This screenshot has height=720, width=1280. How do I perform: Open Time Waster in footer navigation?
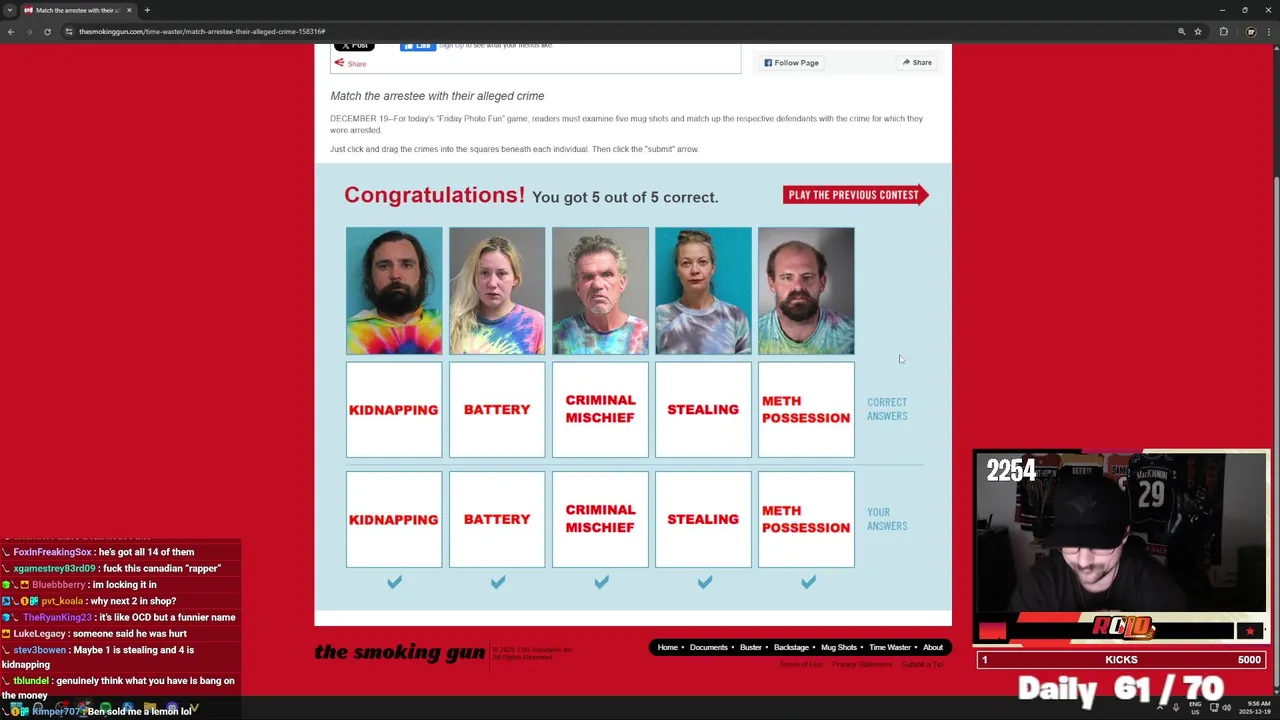[890, 647]
